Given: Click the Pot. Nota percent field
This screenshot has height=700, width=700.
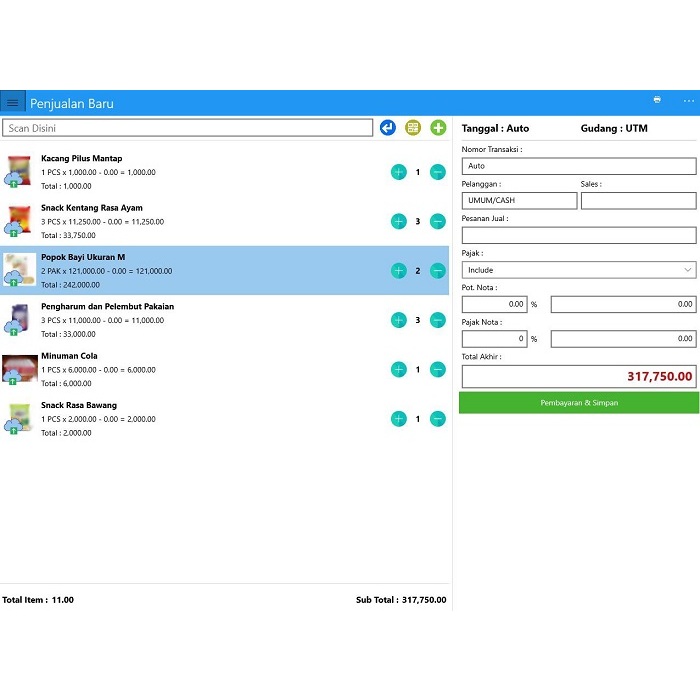Looking at the screenshot, I should click(494, 304).
